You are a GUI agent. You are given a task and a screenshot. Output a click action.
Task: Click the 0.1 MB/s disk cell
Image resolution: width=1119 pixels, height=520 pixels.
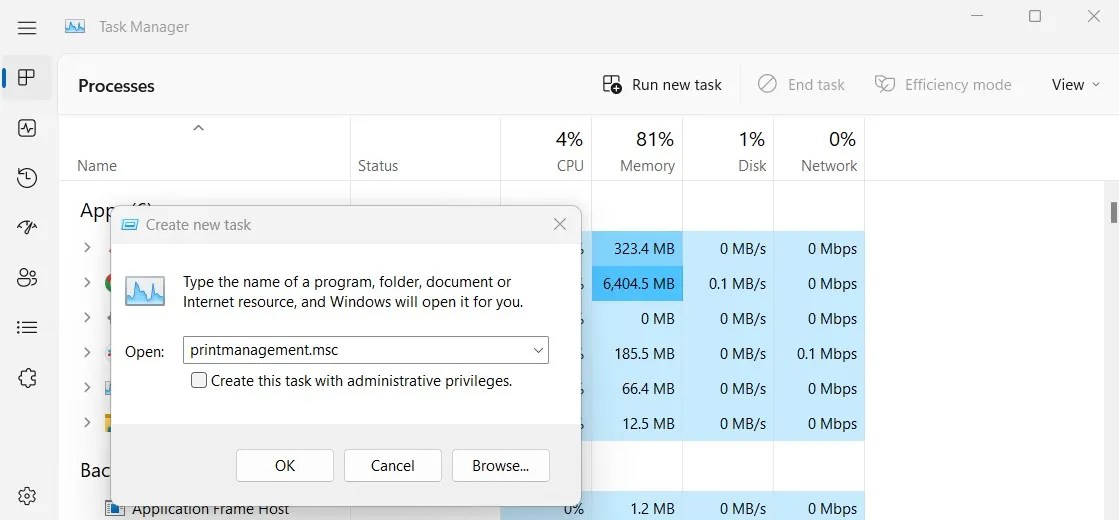pos(728,283)
